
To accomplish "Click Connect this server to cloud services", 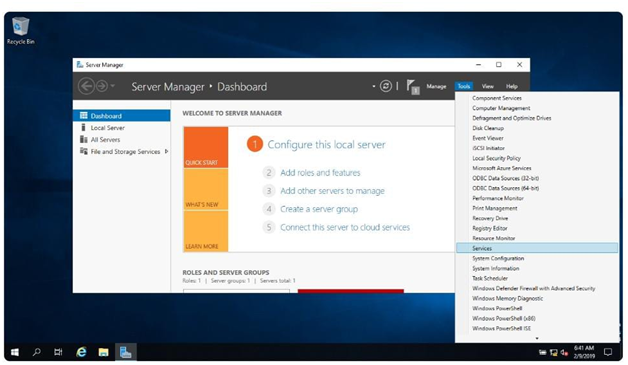I will coord(345,228).
